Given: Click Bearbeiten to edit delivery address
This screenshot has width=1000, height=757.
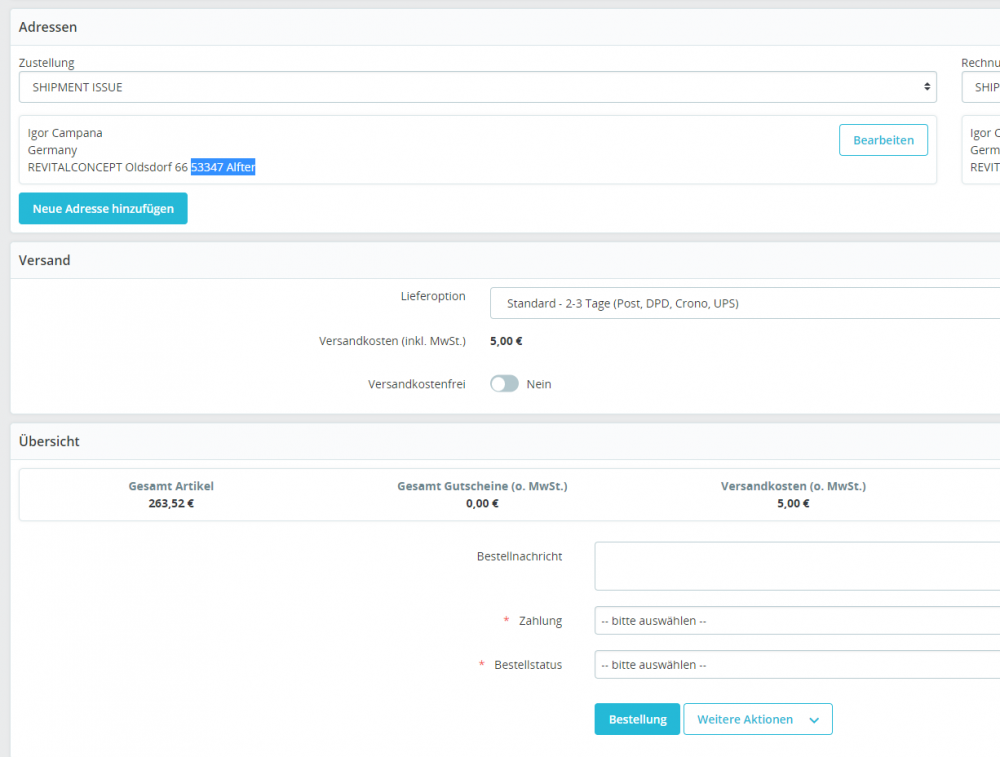Looking at the screenshot, I should [x=883, y=140].
